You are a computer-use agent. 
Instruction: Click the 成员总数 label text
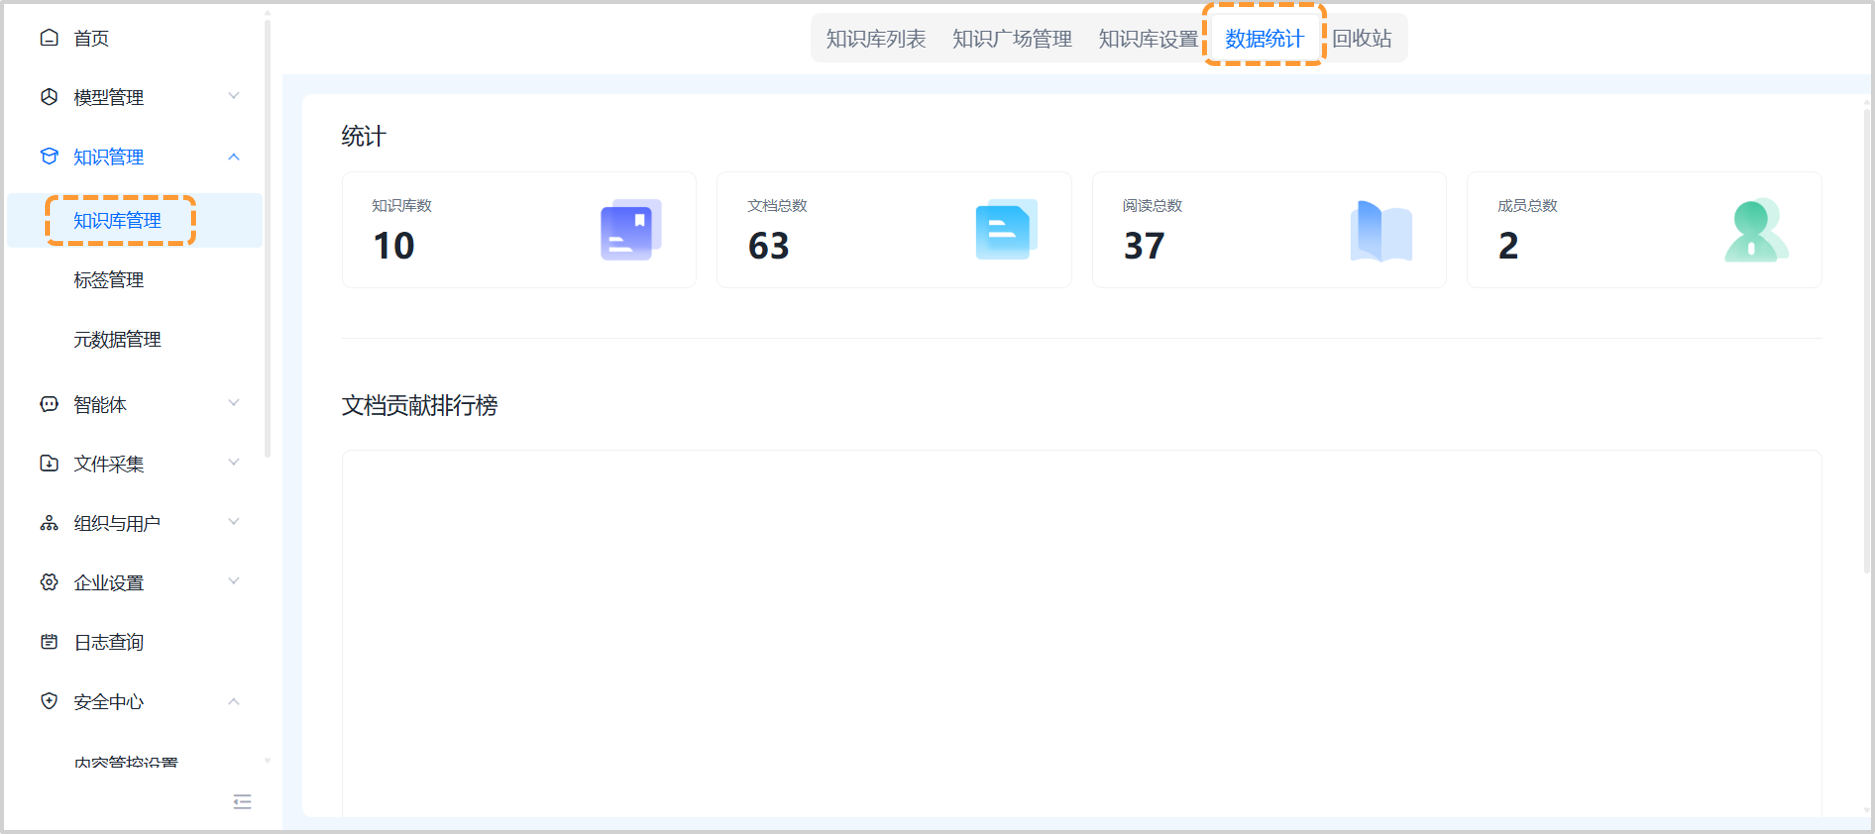pos(1527,205)
